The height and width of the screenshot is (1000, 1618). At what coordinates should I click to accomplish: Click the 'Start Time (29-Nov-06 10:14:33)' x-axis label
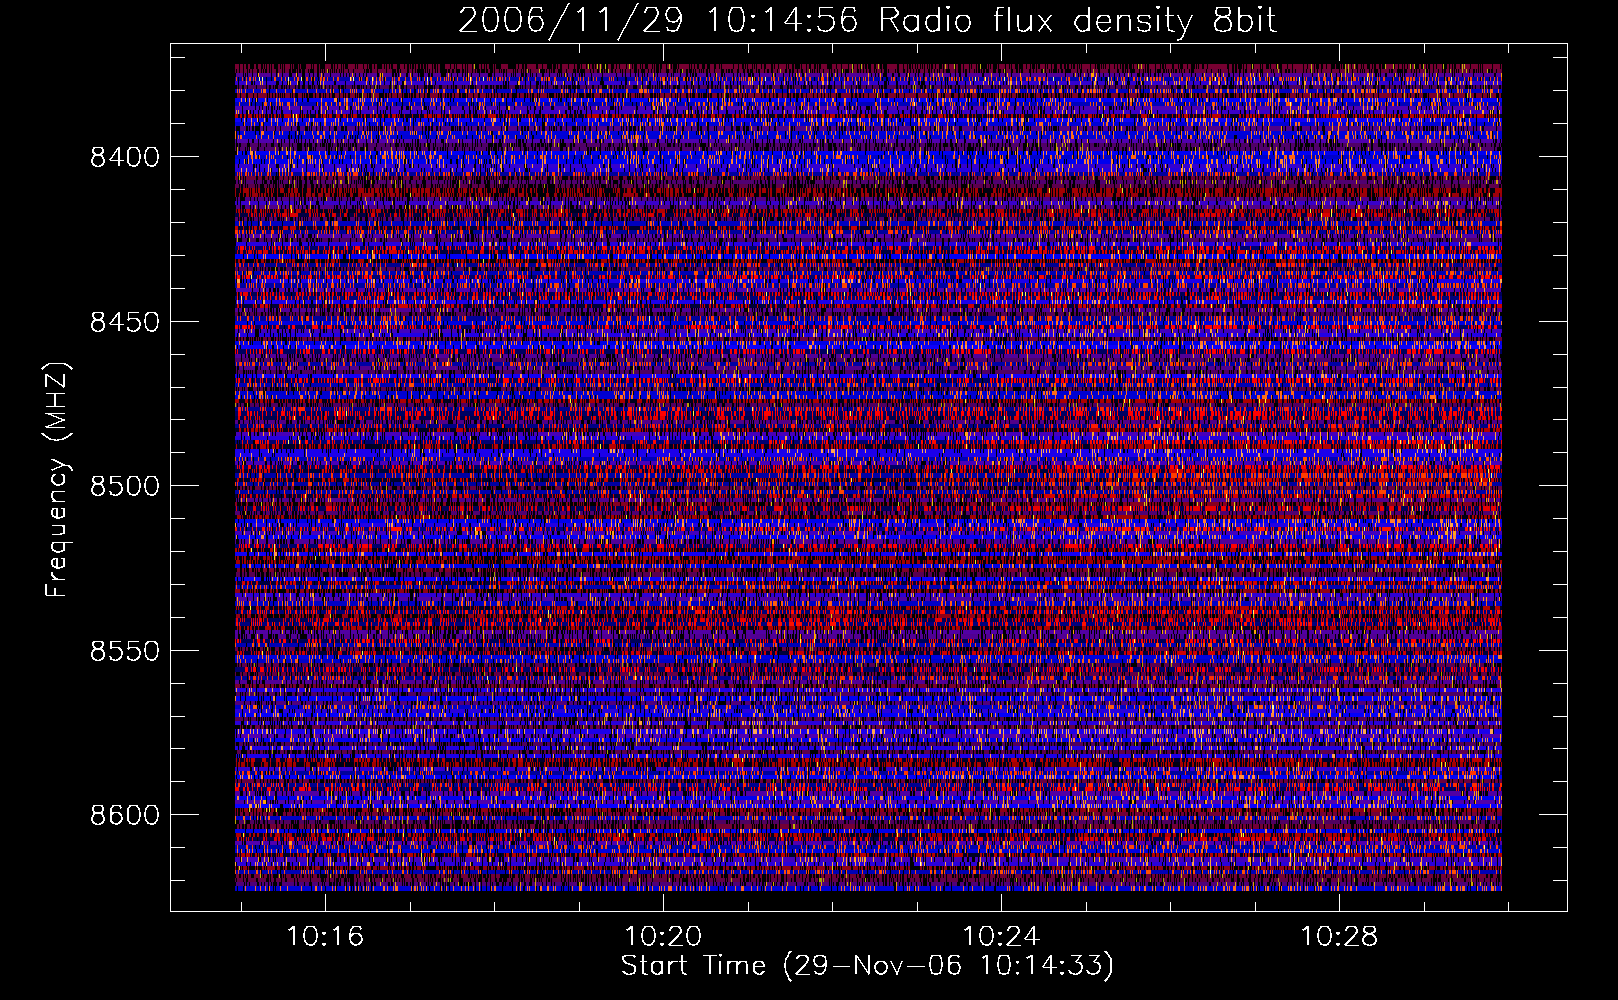[867, 966]
